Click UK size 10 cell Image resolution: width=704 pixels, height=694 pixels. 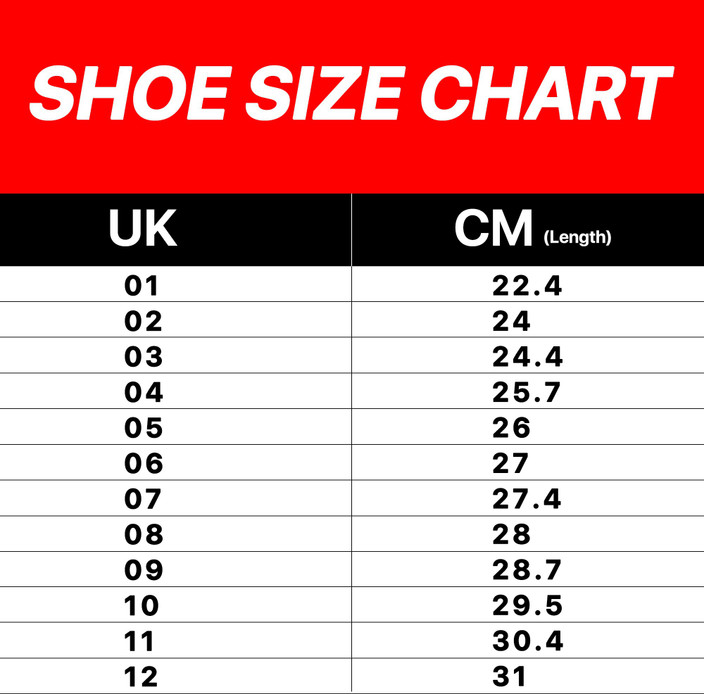point(142,605)
